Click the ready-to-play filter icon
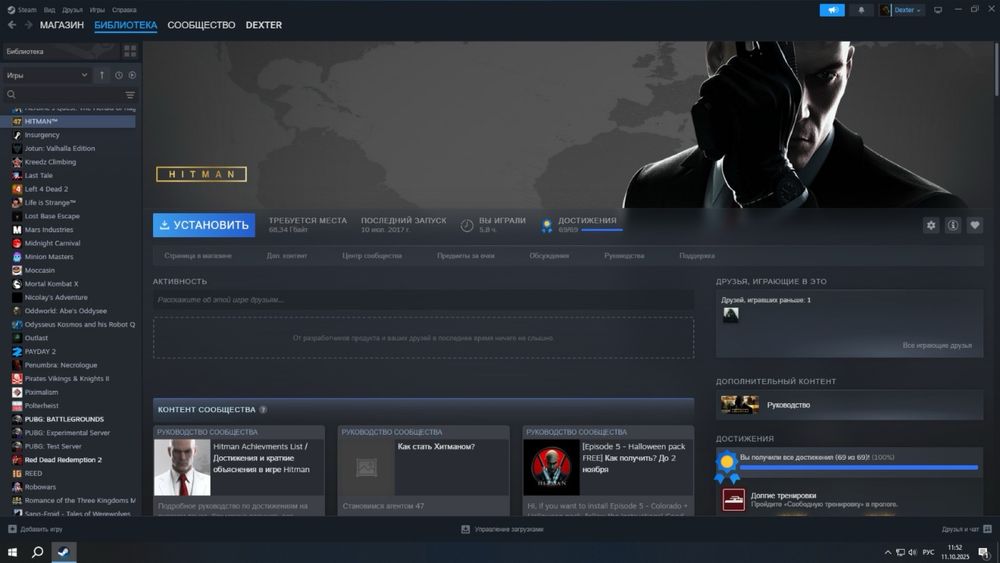This screenshot has height=563, width=1000. (132, 75)
